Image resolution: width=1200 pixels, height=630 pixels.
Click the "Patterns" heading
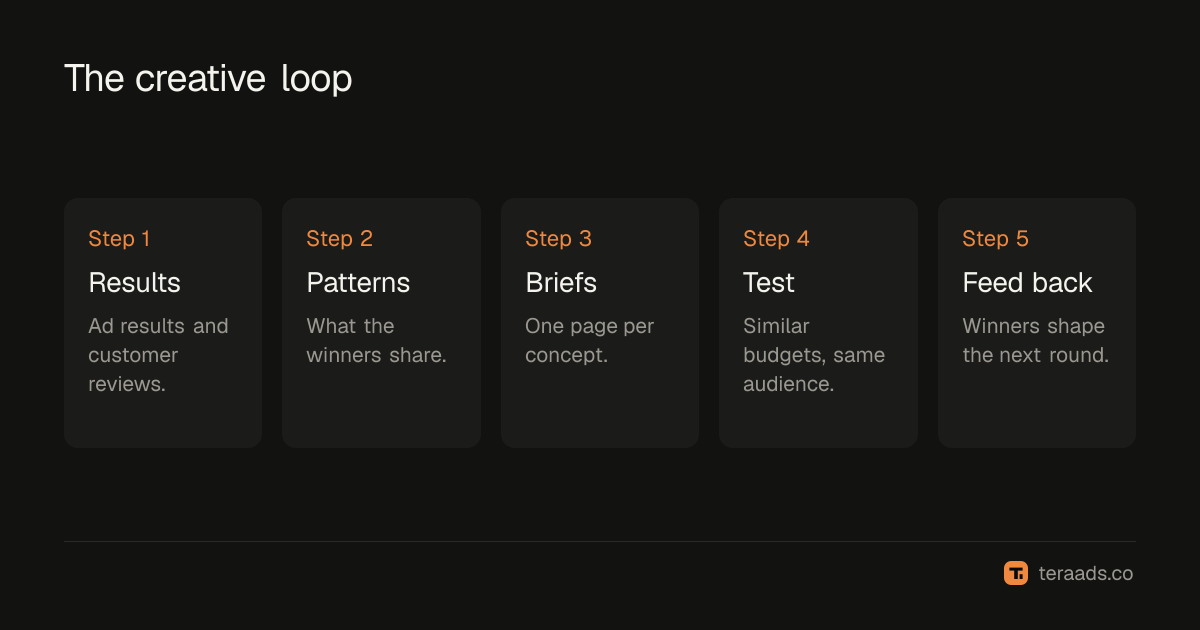coord(358,283)
